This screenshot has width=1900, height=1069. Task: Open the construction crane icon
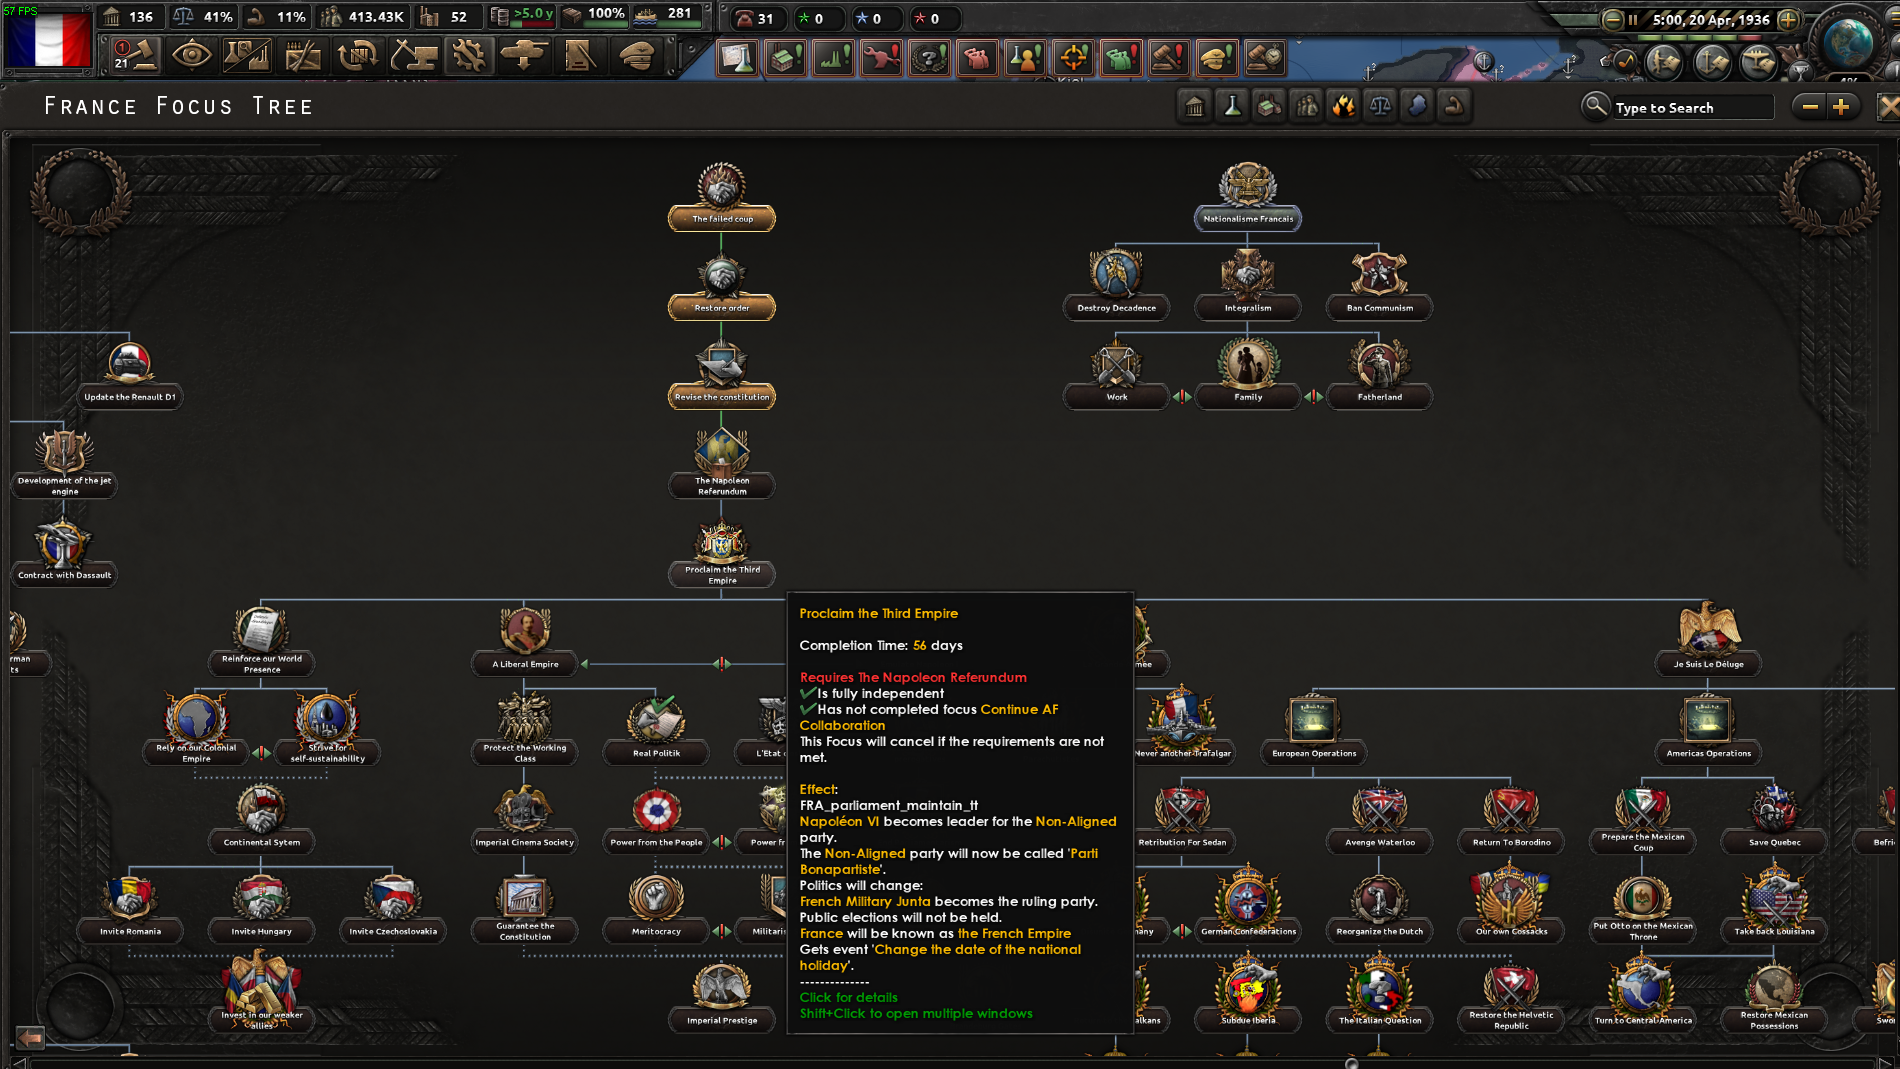[412, 56]
